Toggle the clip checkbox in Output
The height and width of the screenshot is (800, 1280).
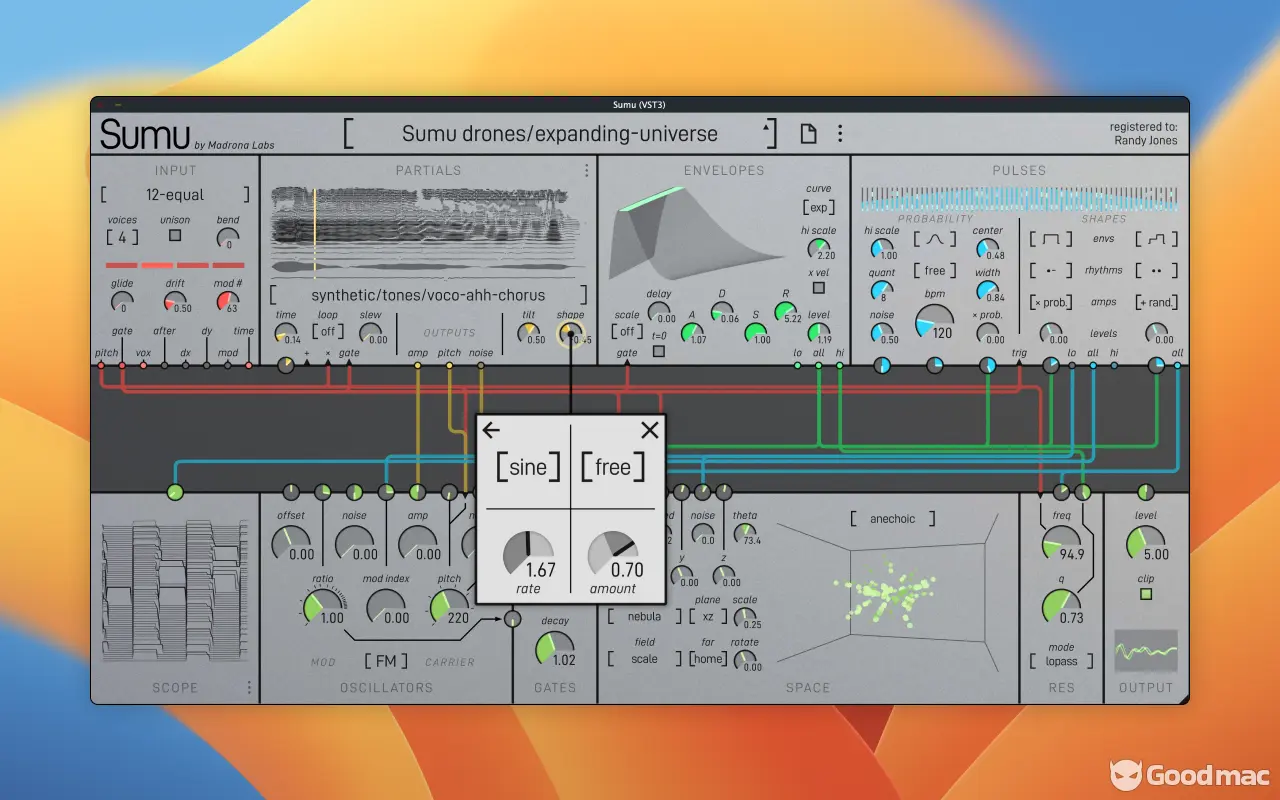(x=1146, y=594)
